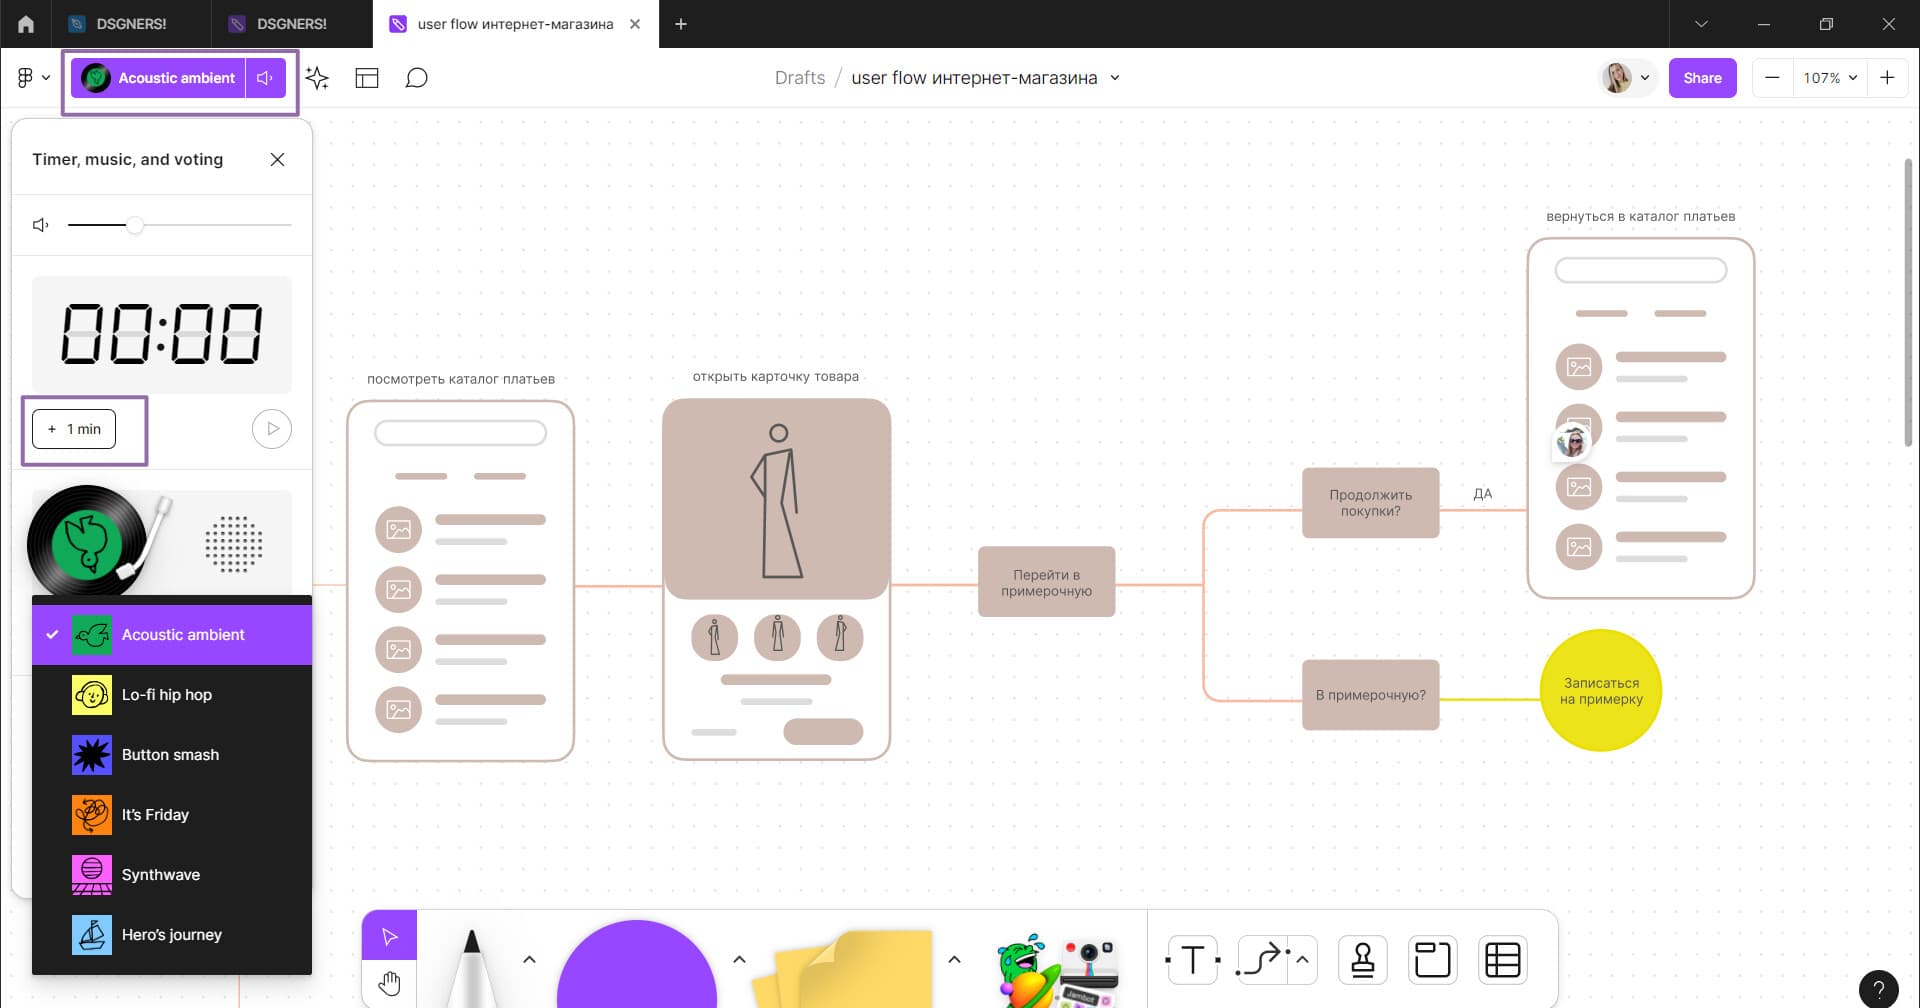Expand shape options chevron
The width and height of the screenshot is (1920, 1008).
[739, 960]
